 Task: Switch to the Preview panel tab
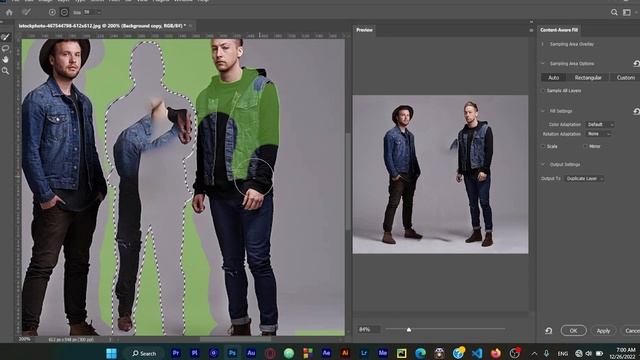click(x=364, y=30)
